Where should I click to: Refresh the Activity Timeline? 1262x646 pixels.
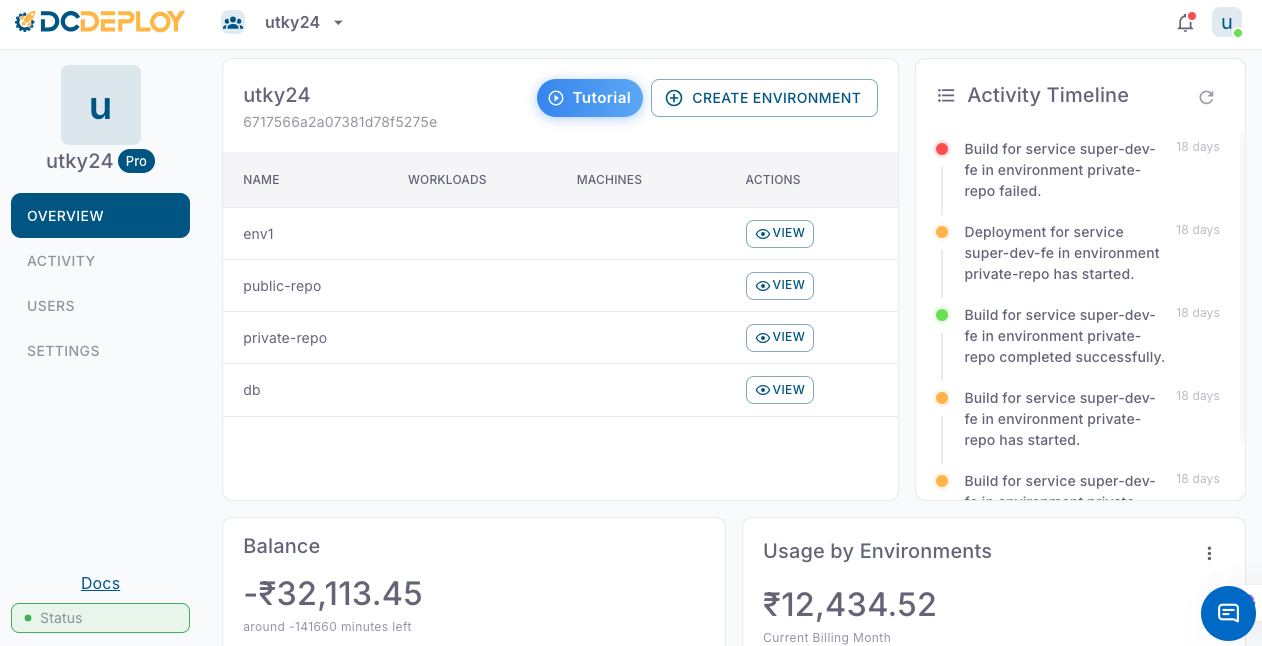(x=1206, y=97)
